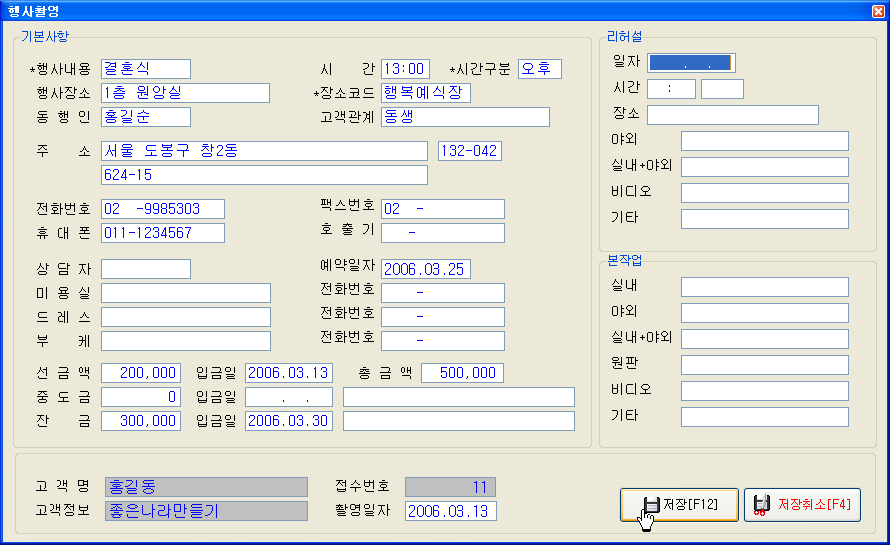Select the 전화번호 field with 02 -9985303
890x545 pixels.
coord(163,209)
